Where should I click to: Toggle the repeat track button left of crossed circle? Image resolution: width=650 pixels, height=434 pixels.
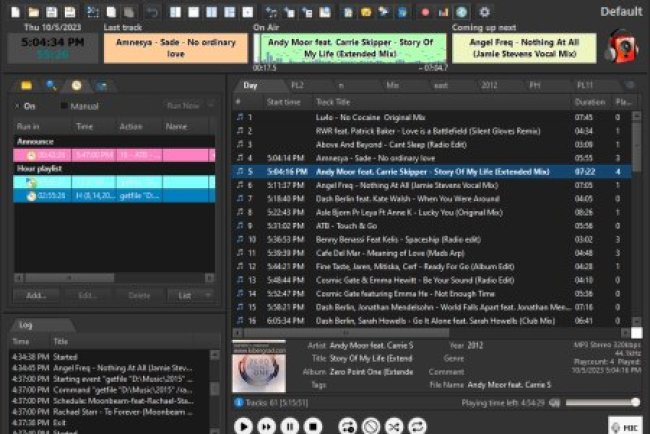[x=348, y=426]
